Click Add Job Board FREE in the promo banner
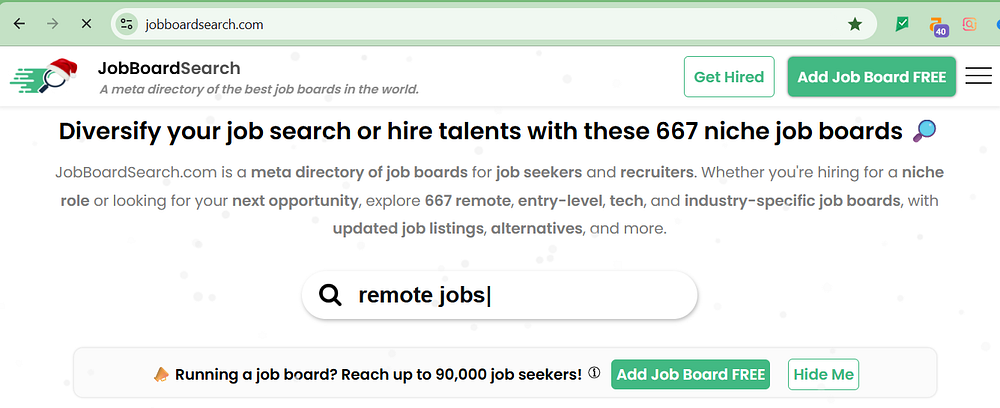The height and width of the screenshot is (408, 1000). coord(690,375)
